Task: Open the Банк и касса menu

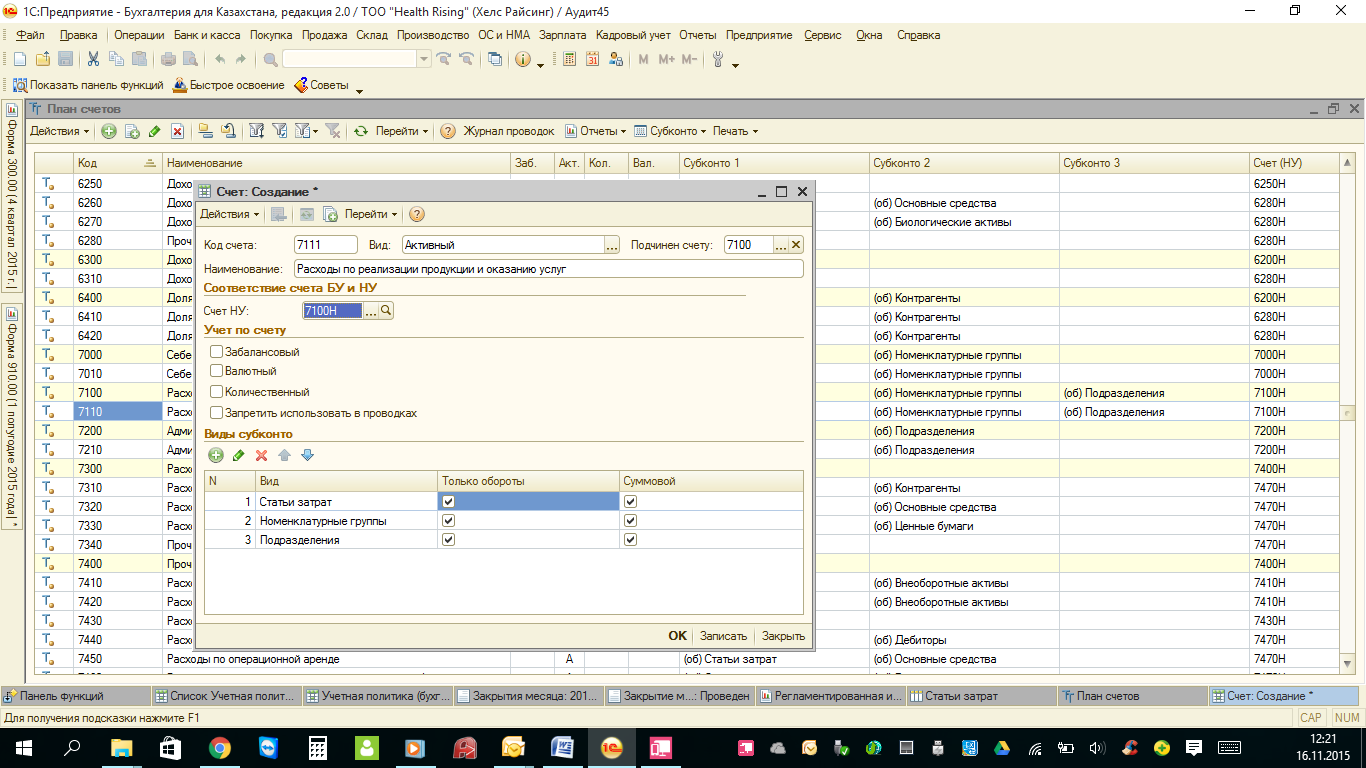Action: pos(207,35)
